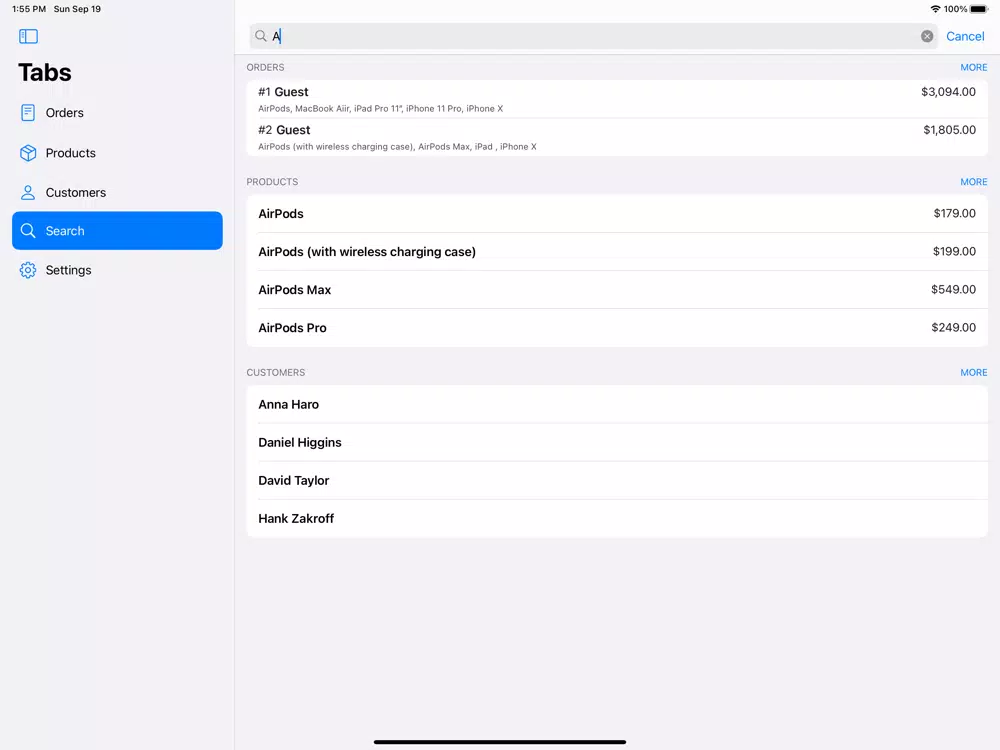Image resolution: width=1000 pixels, height=750 pixels.
Task: Click the Tabs sidebar title
Action: point(45,73)
